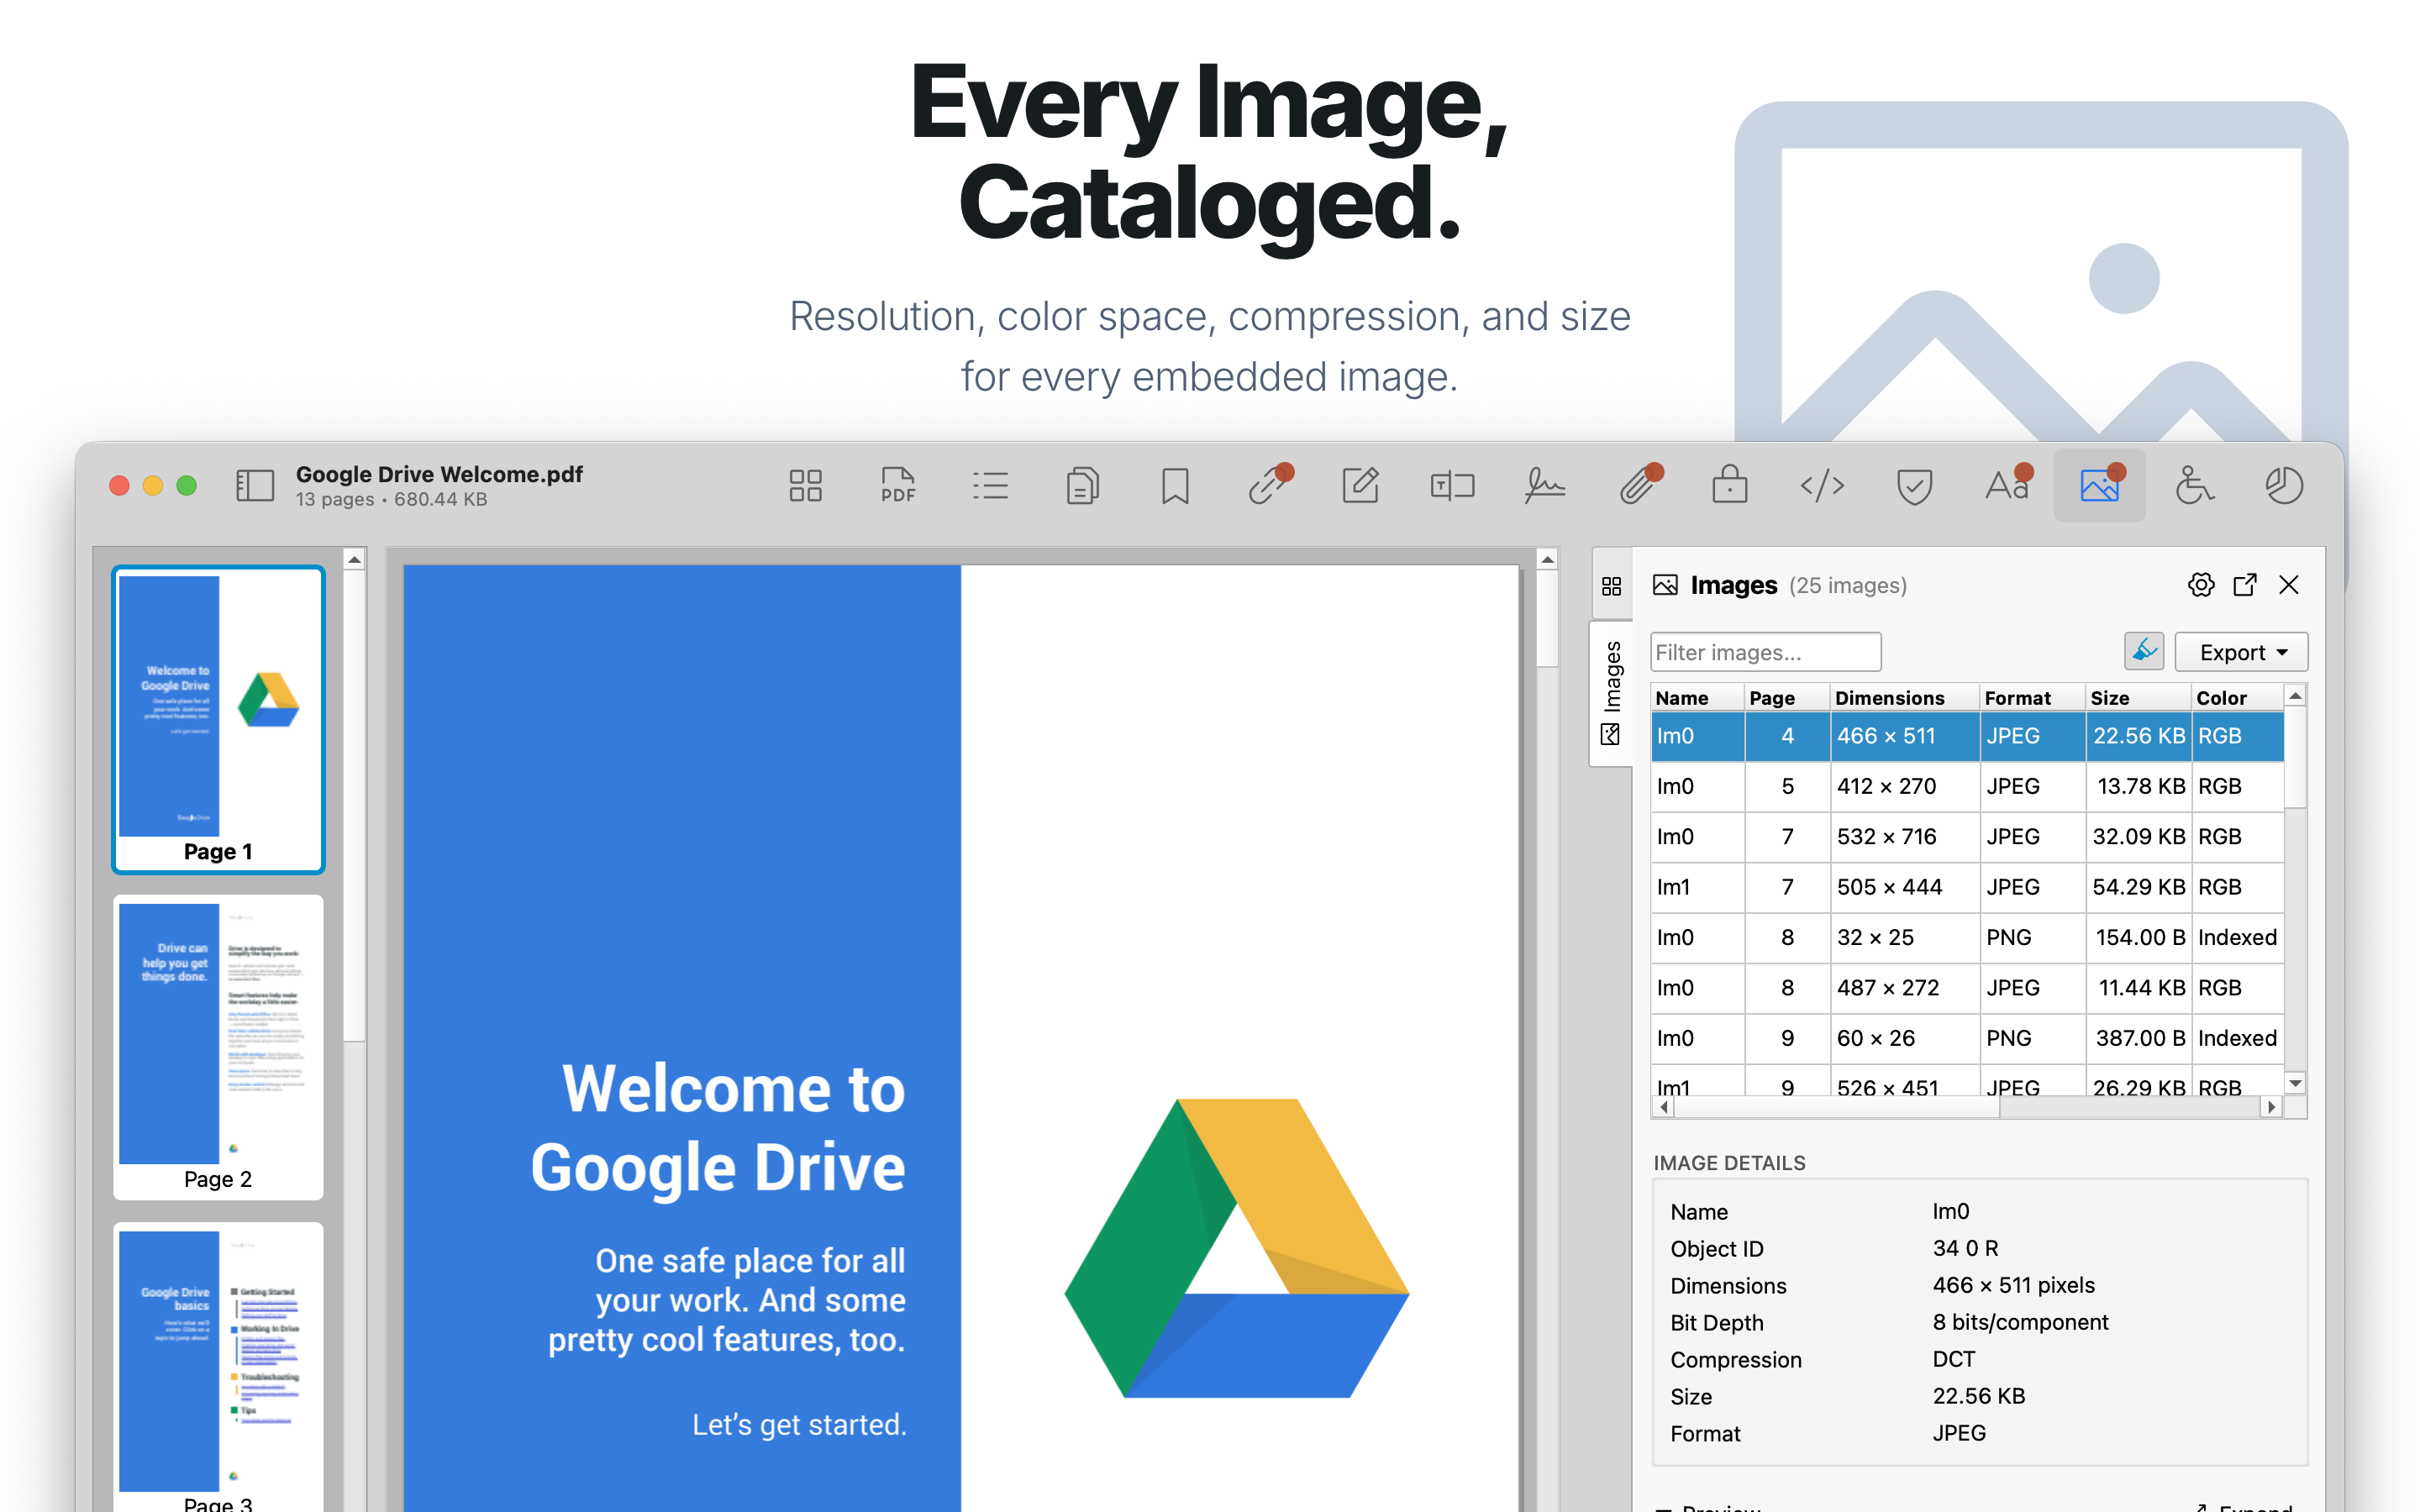Open Page 2 thumbnail

point(218,1047)
